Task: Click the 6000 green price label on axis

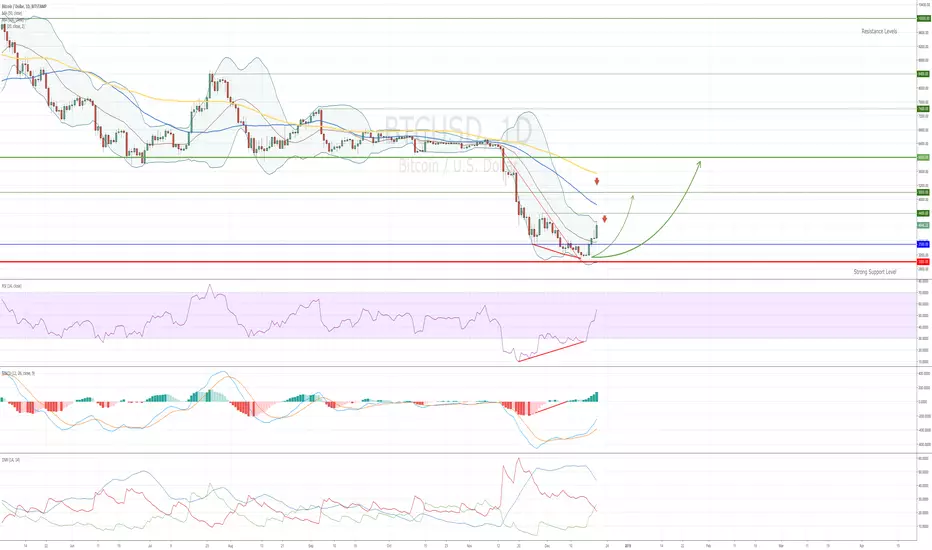Action: [x=923, y=158]
